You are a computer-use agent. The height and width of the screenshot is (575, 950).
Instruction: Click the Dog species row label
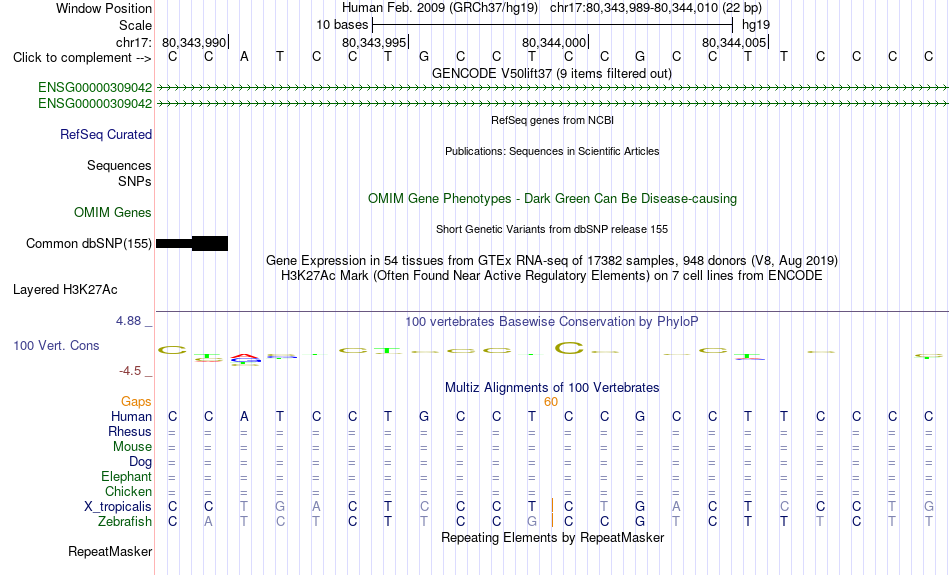click(140, 462)
